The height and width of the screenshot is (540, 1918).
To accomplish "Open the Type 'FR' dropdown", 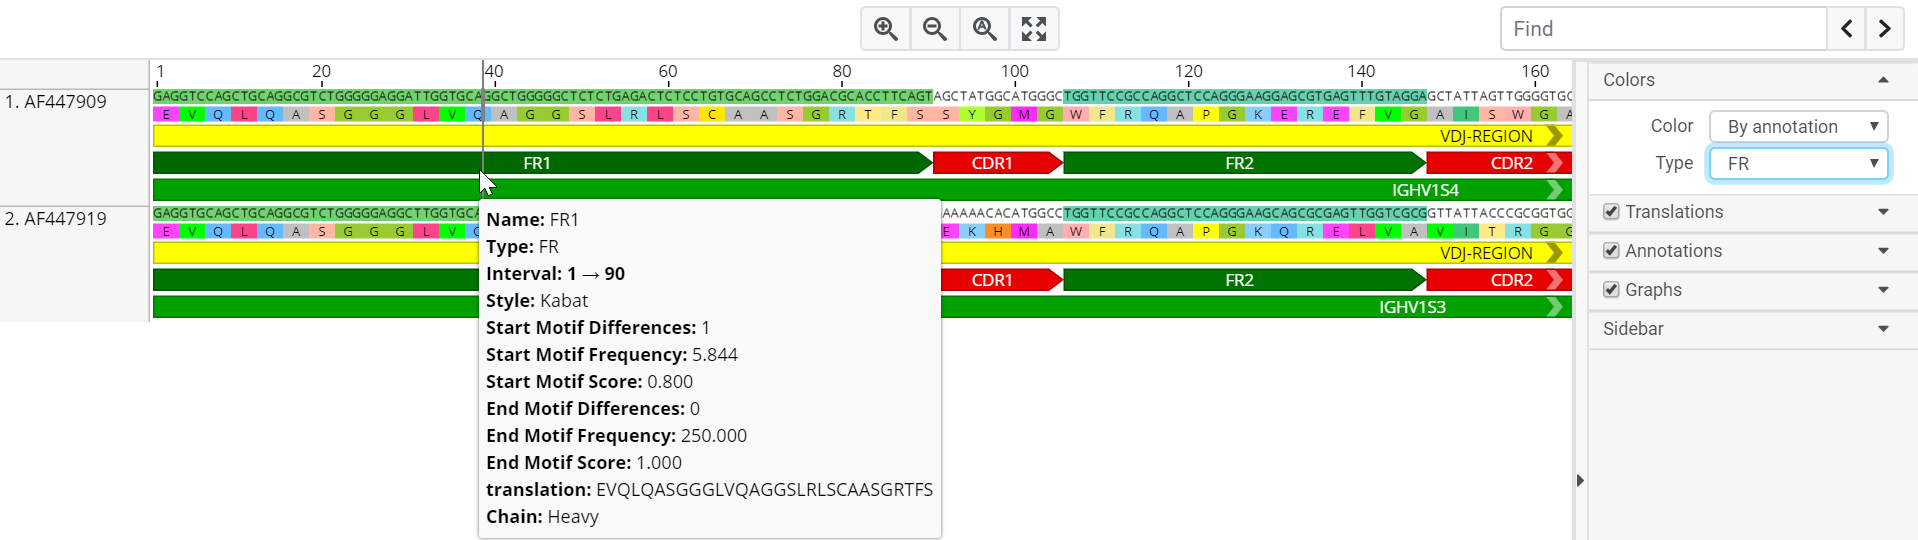I will point(1798,164).
